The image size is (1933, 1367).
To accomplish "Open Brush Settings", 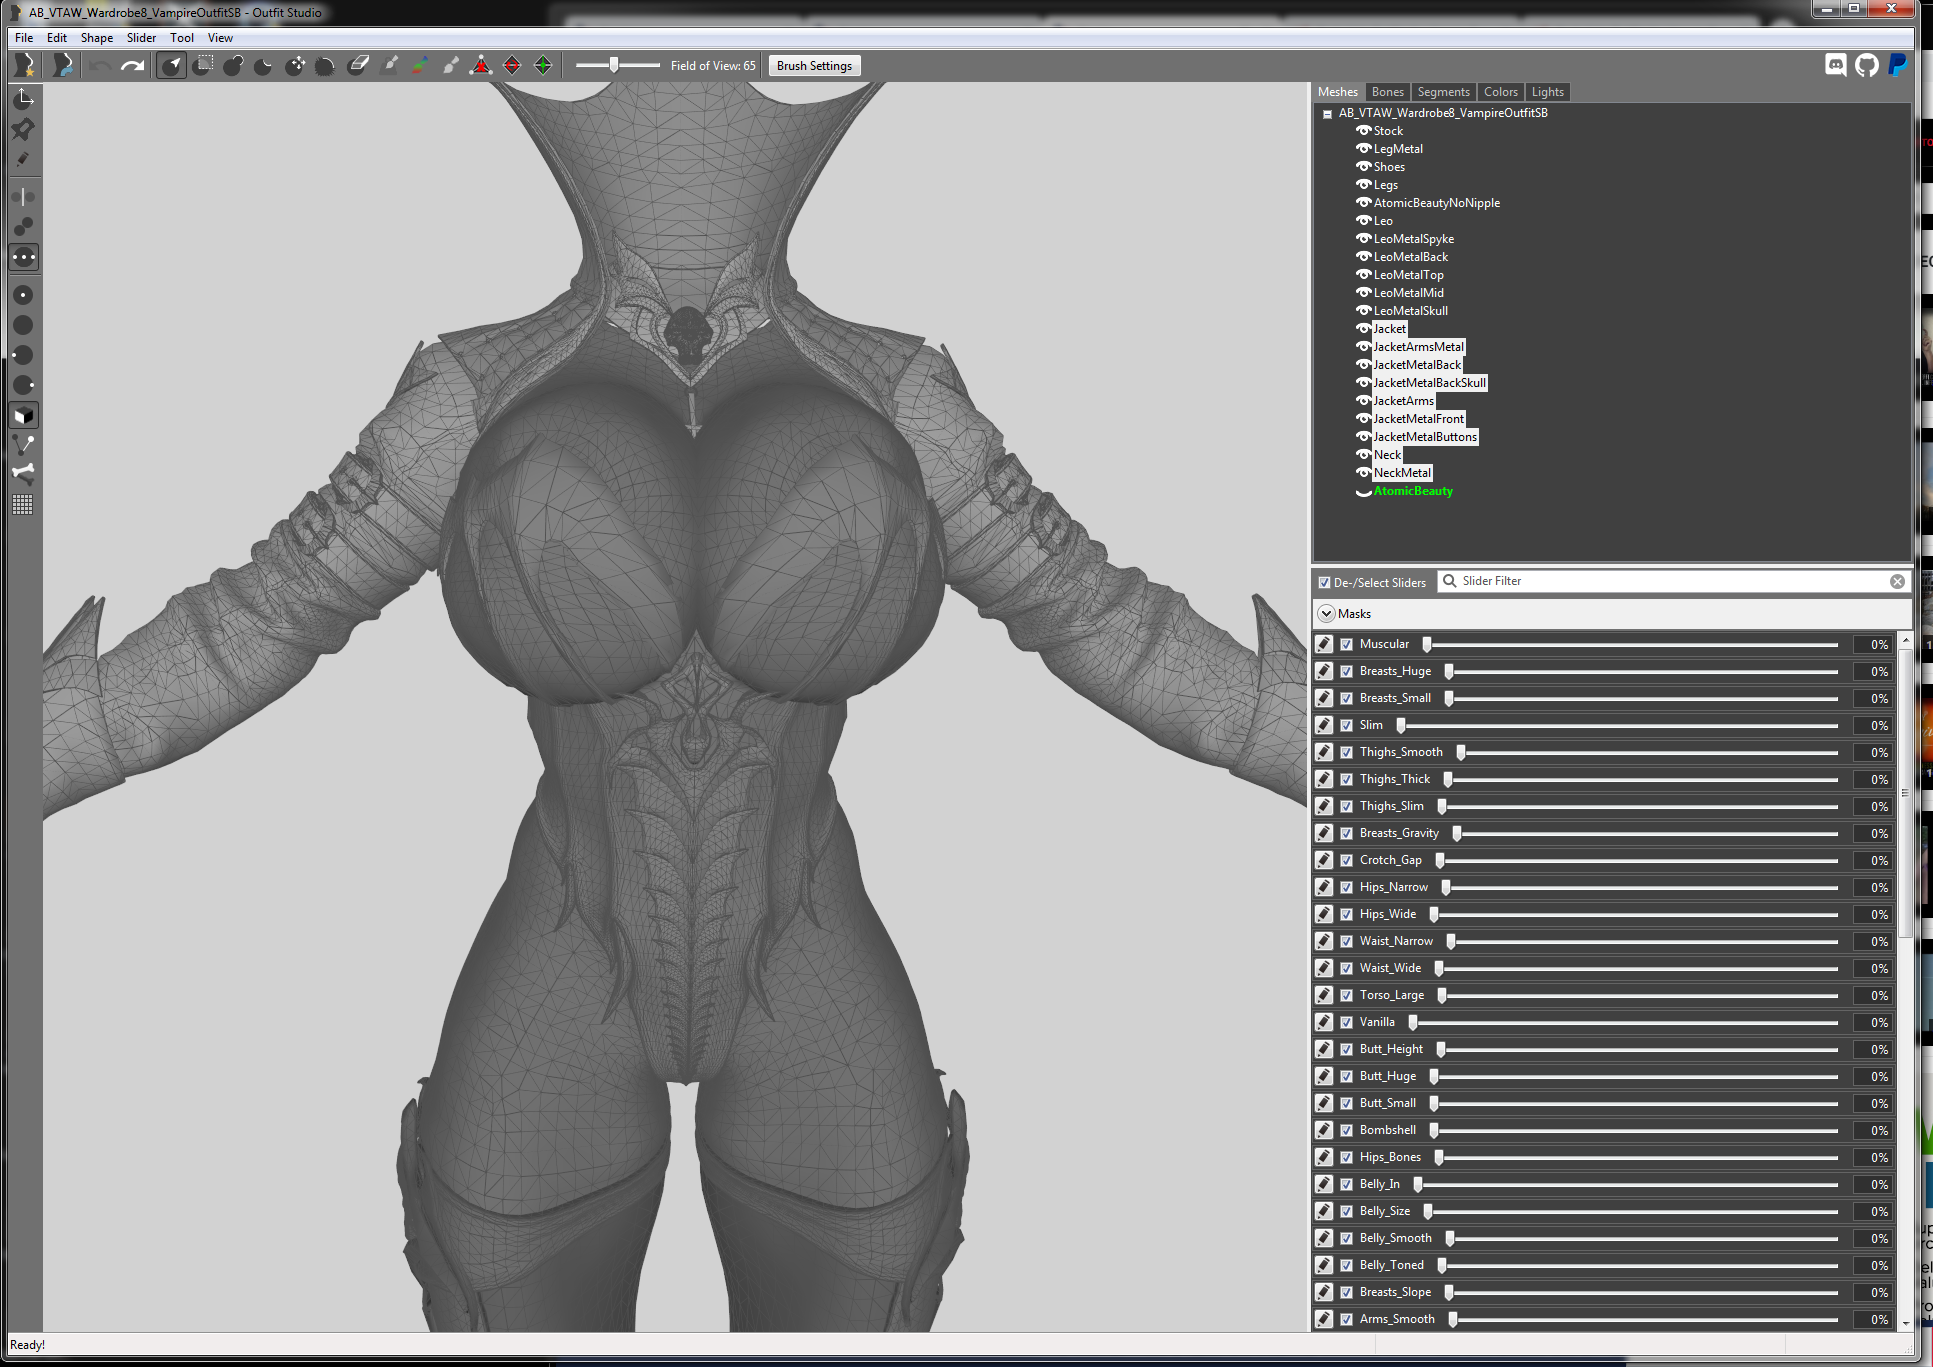I will [x=814, y=66].
